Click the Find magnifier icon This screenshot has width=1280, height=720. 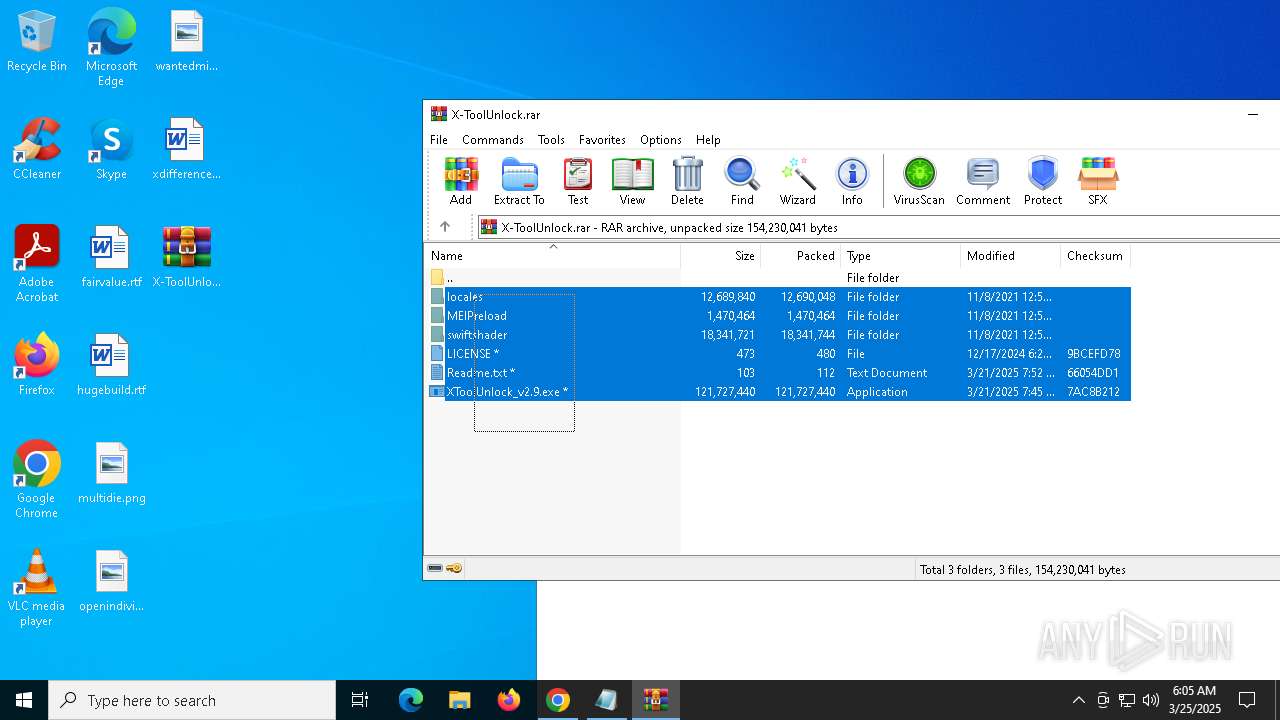coord(742,181)
